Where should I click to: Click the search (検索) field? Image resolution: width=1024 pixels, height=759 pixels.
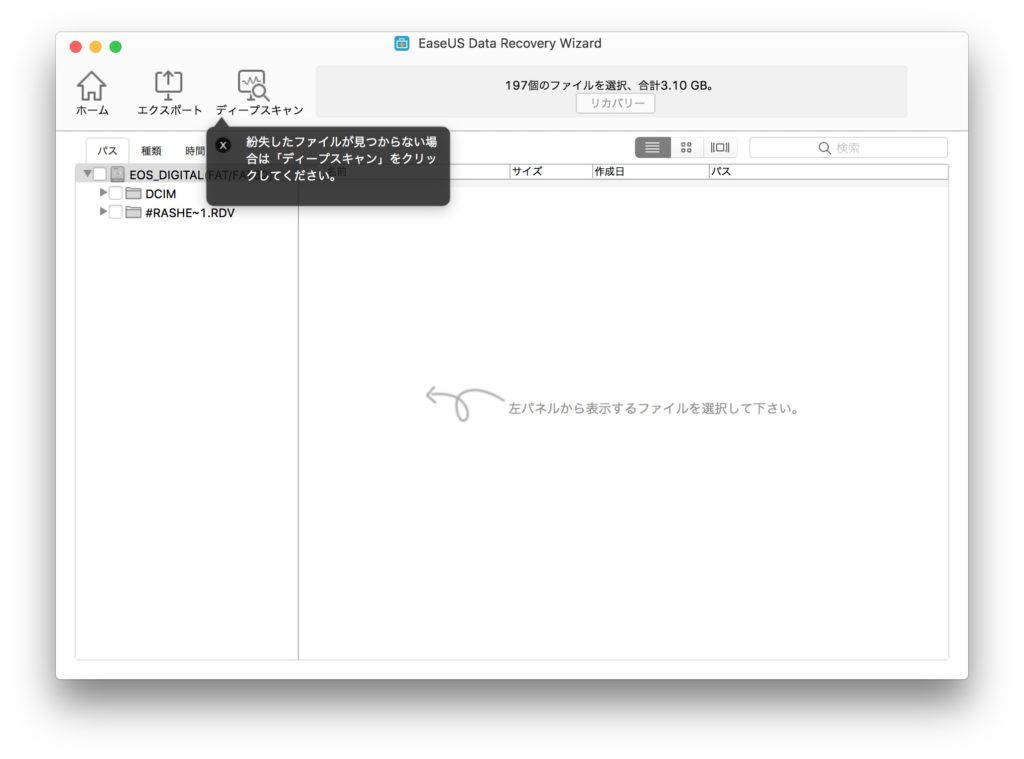click(x=848, y=148)
